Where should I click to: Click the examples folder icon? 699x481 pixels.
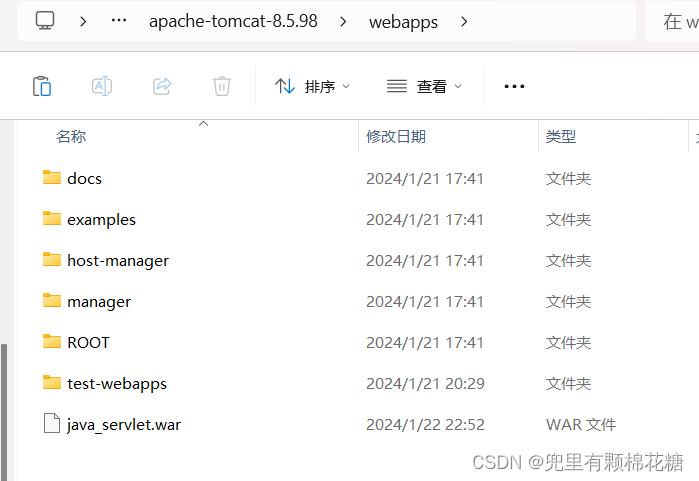click(x=52, y=218)
